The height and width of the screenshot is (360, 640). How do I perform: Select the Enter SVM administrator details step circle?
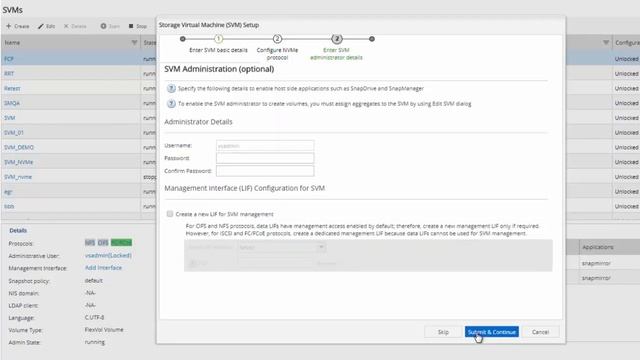[336, 39]
